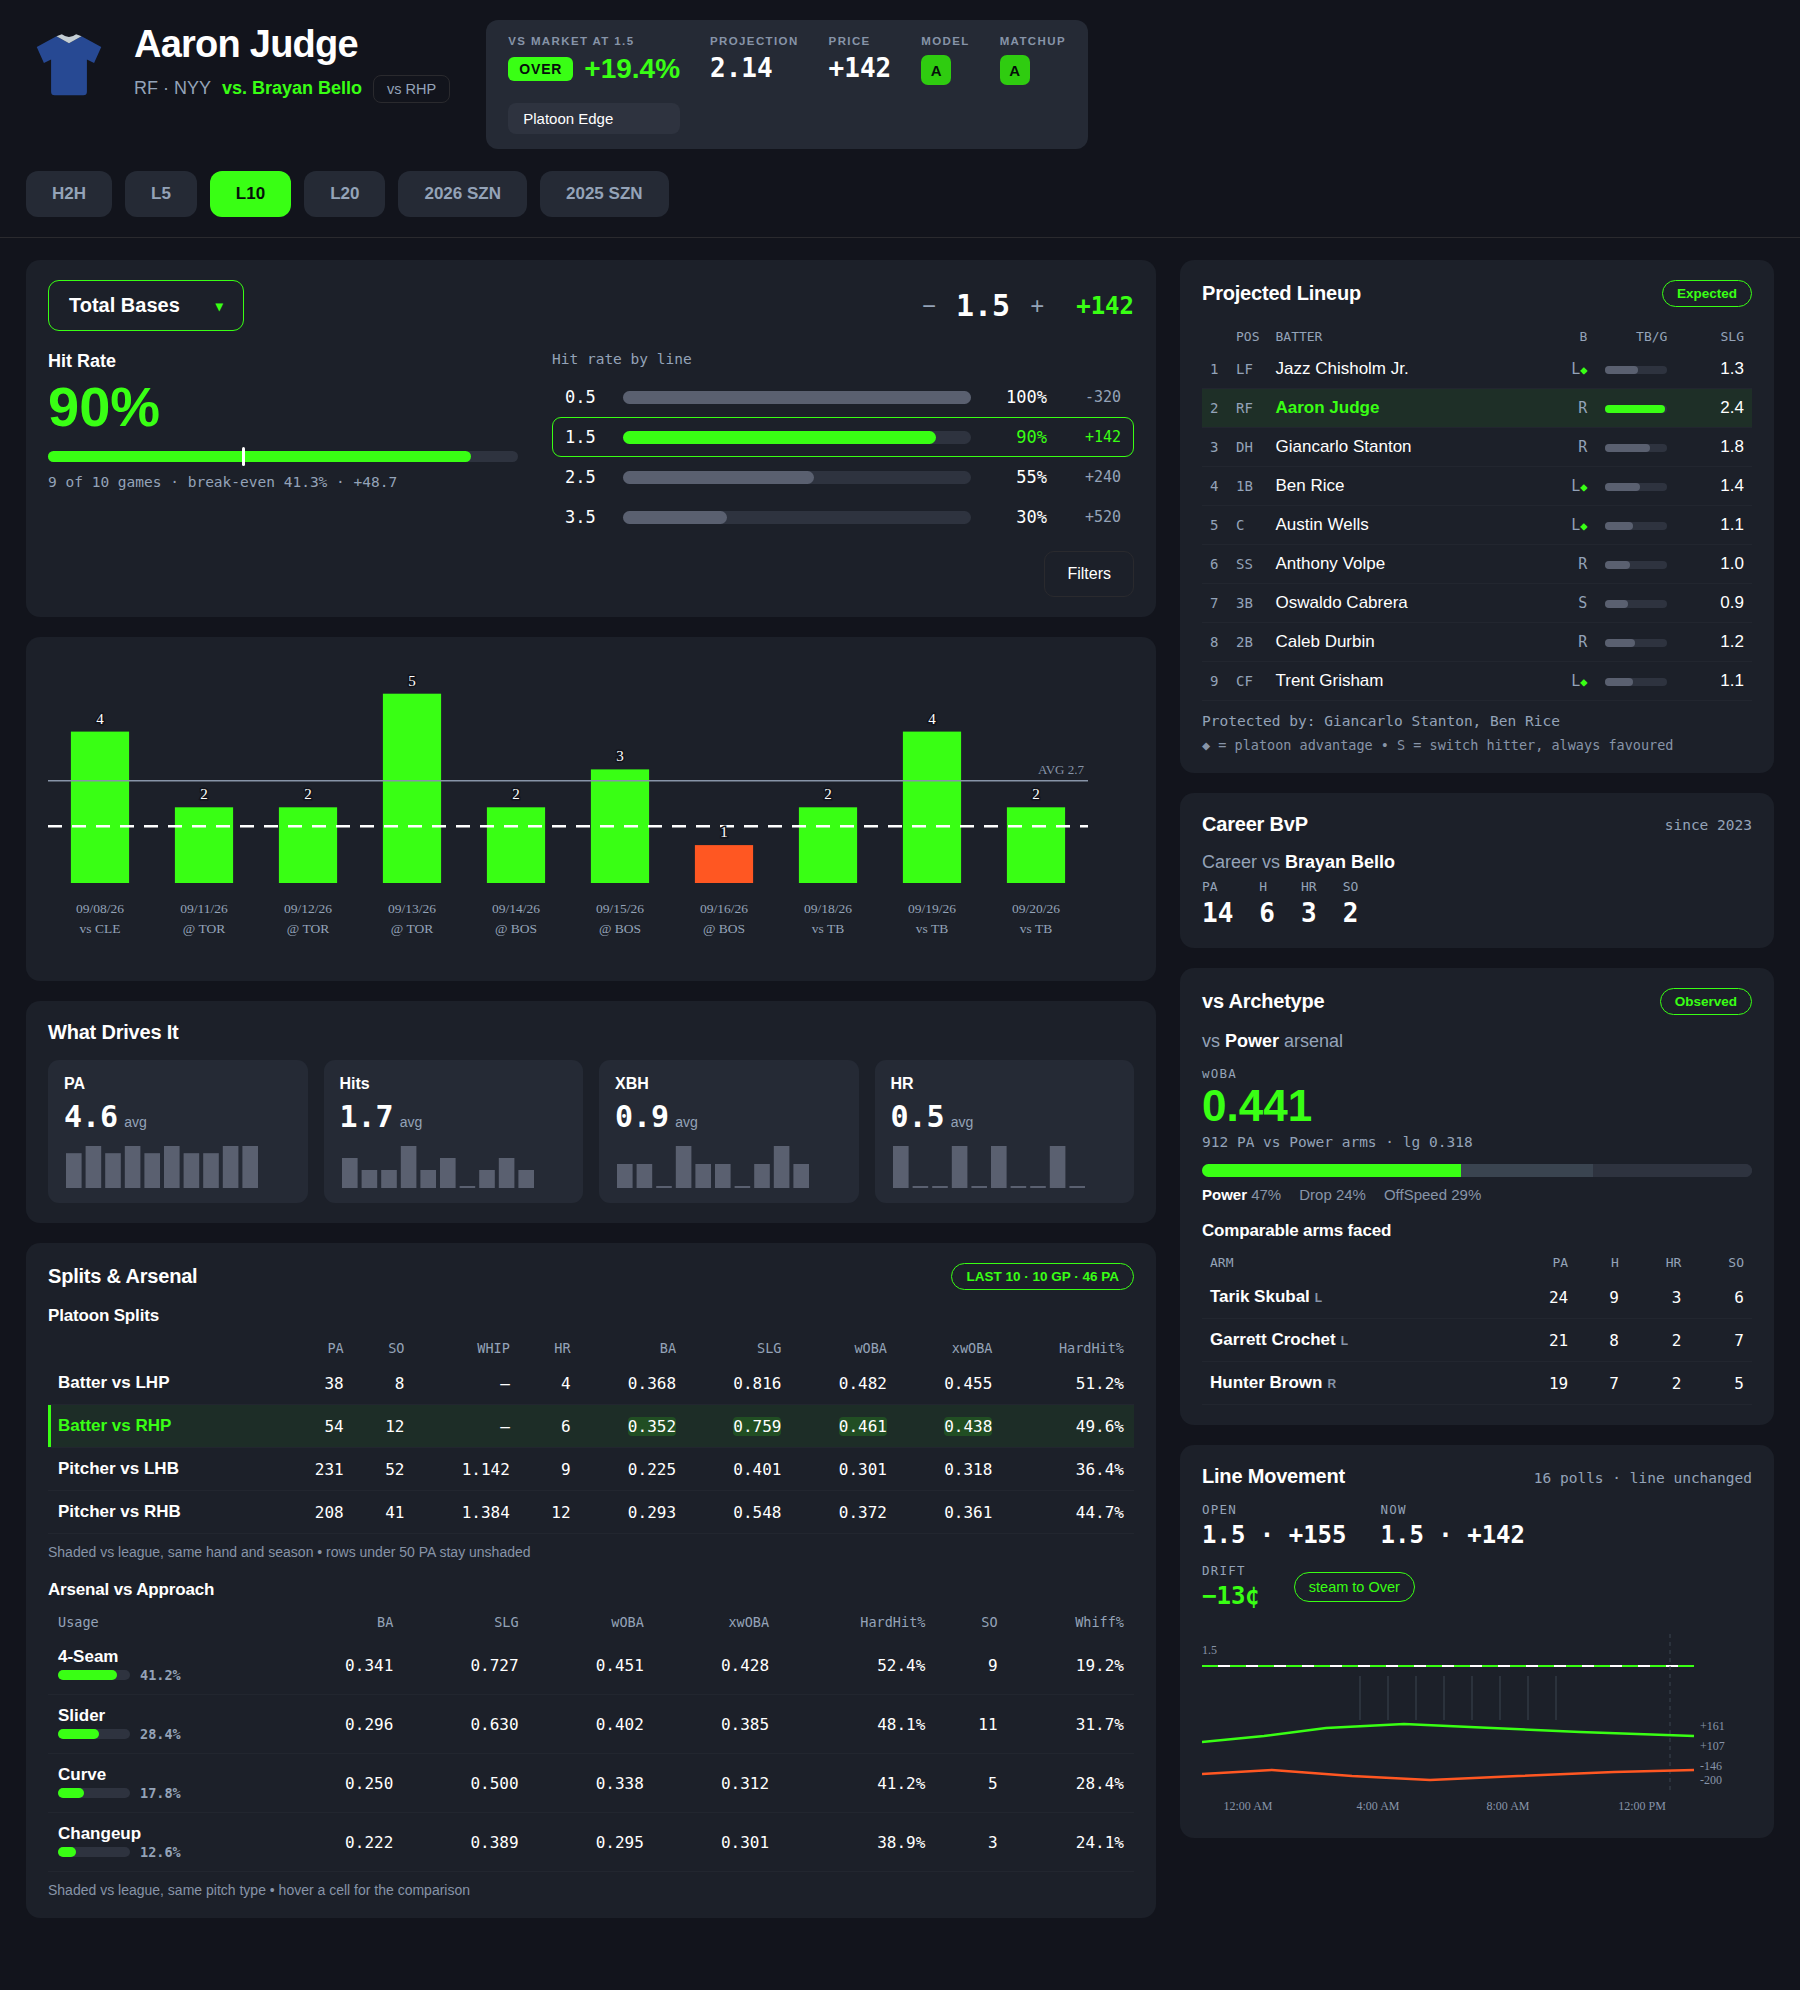Click the vs RHP chip
This screenshot has width=1800, height=1990.
411,89
